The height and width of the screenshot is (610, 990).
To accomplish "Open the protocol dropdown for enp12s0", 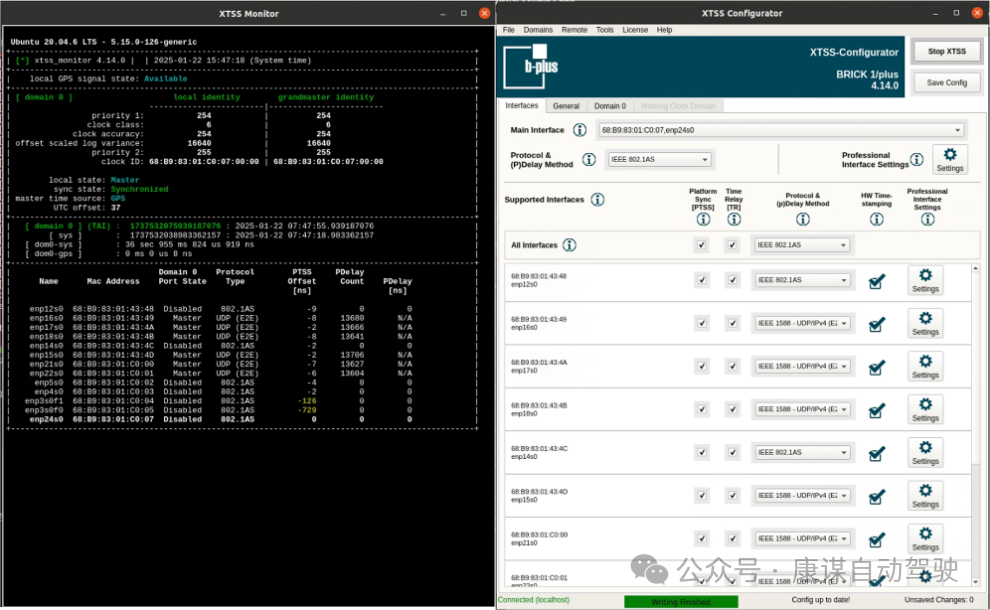I will pyautogui.click(x=802, y=280).
